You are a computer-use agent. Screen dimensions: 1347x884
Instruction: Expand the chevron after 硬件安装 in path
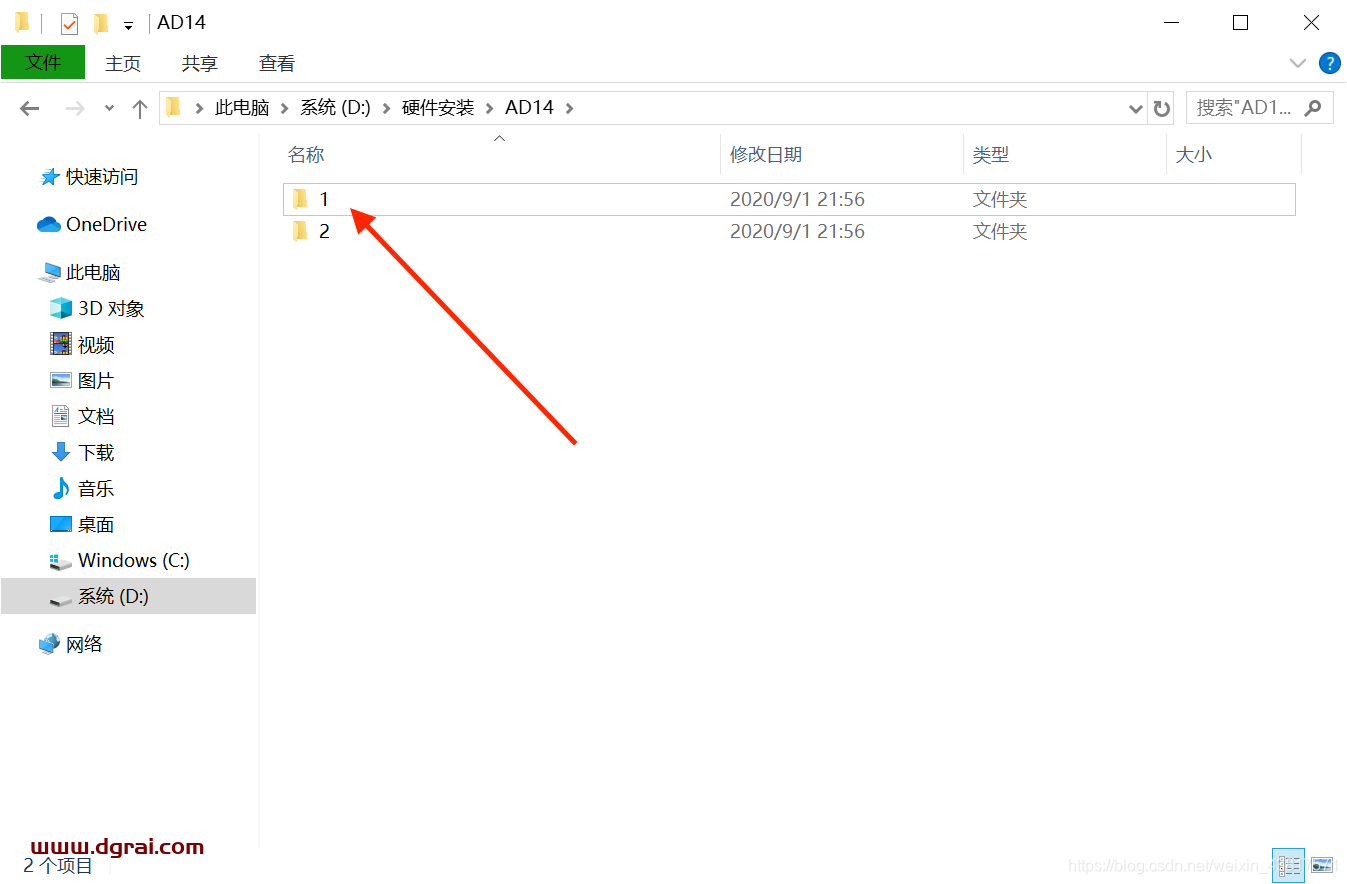[x=490, y=108]
